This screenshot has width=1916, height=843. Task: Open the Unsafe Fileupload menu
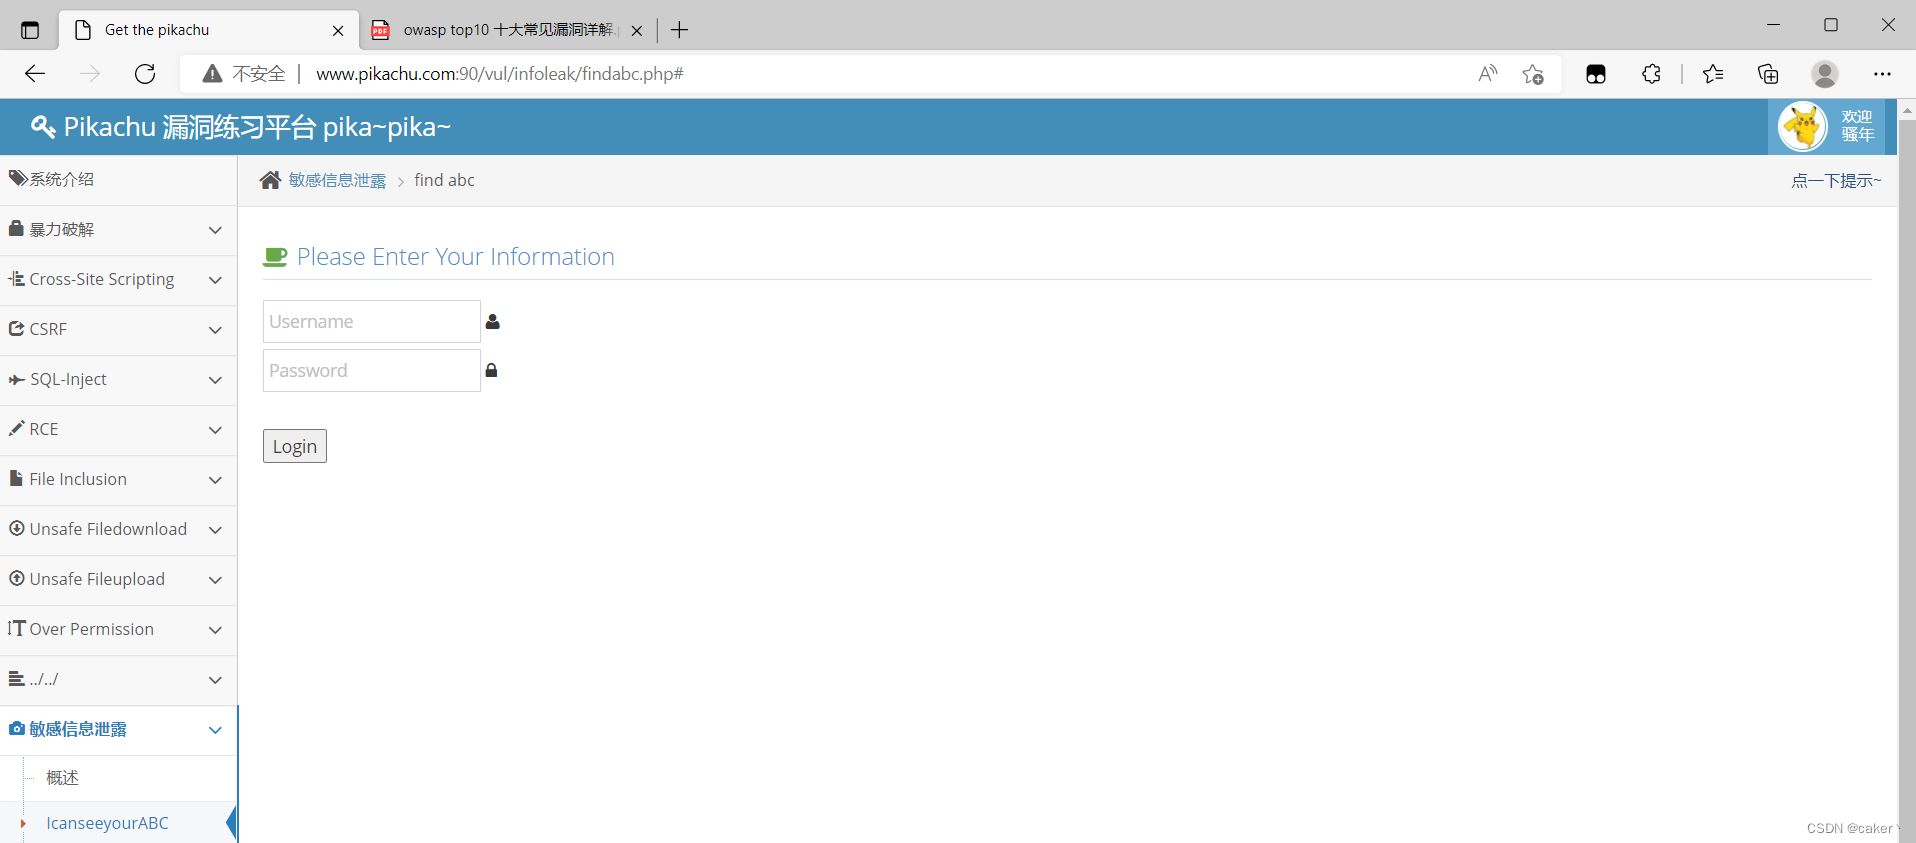[118, 580]
